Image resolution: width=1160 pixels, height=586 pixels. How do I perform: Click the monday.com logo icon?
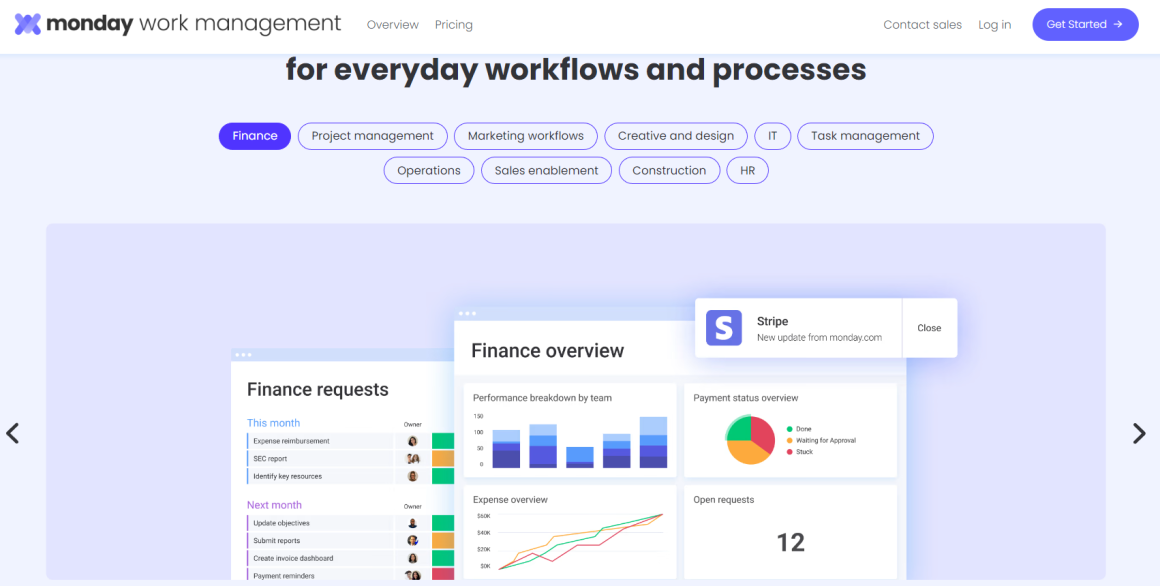26,23
